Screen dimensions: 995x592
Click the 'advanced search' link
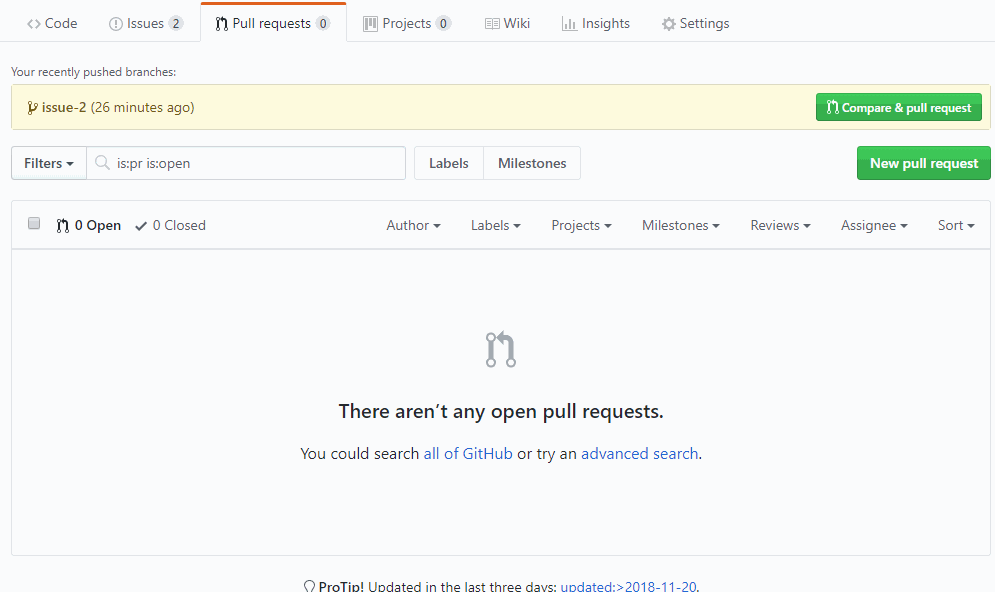click(x=639, y=454)
